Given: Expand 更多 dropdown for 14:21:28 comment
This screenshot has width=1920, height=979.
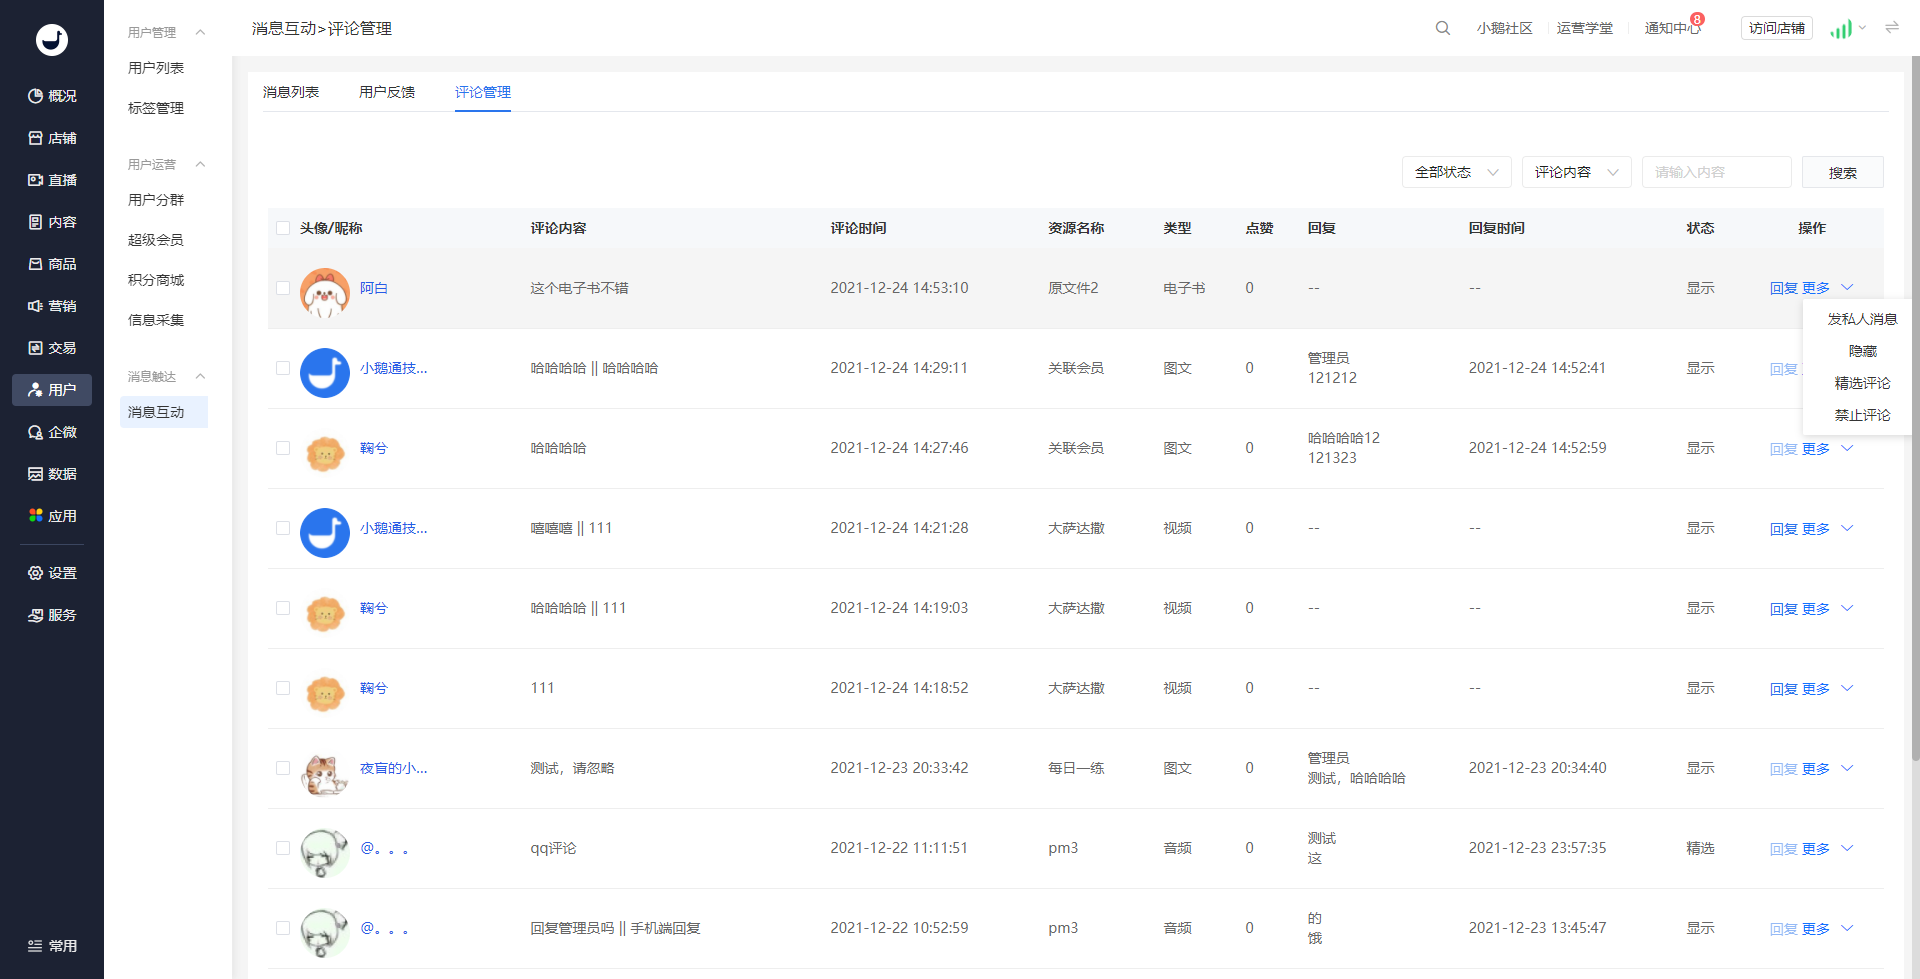Looking at the screenshot, I should point(1827,528).
